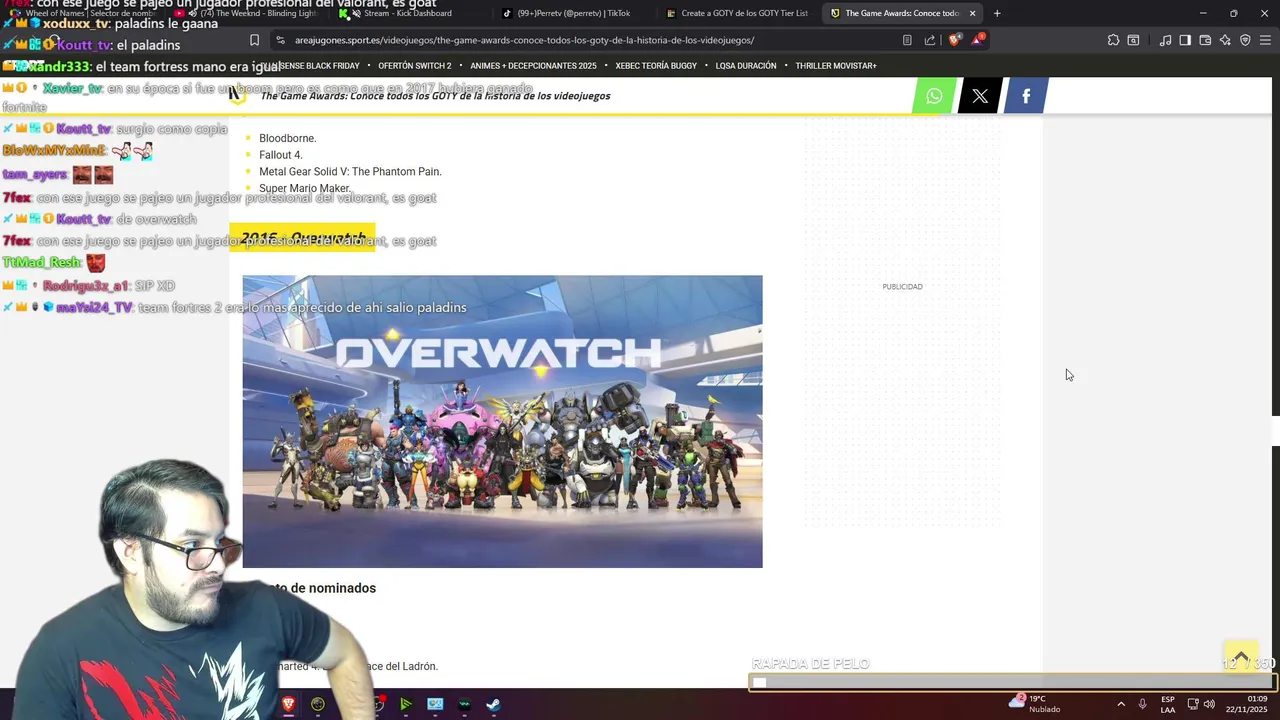Click the network icon in system tray
1280x720 pixels.
click(x=1193, y=704)
